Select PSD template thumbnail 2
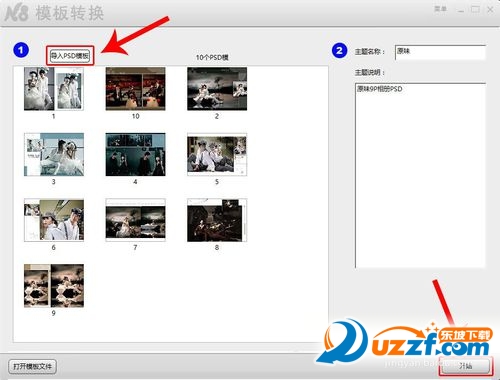The image size is (500, 380). 217,89
